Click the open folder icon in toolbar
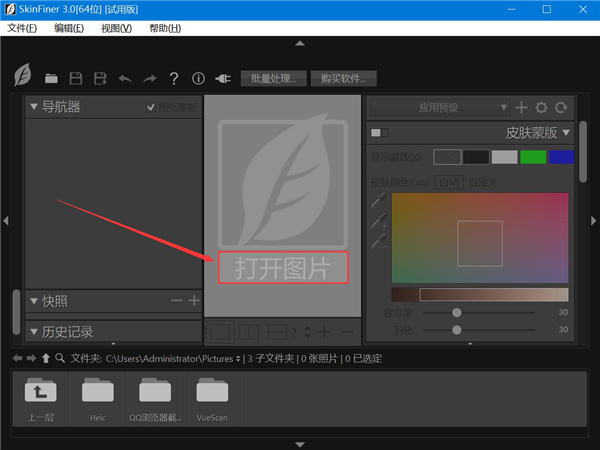This screenshot has width=600, height=450. tap(51, 78)
